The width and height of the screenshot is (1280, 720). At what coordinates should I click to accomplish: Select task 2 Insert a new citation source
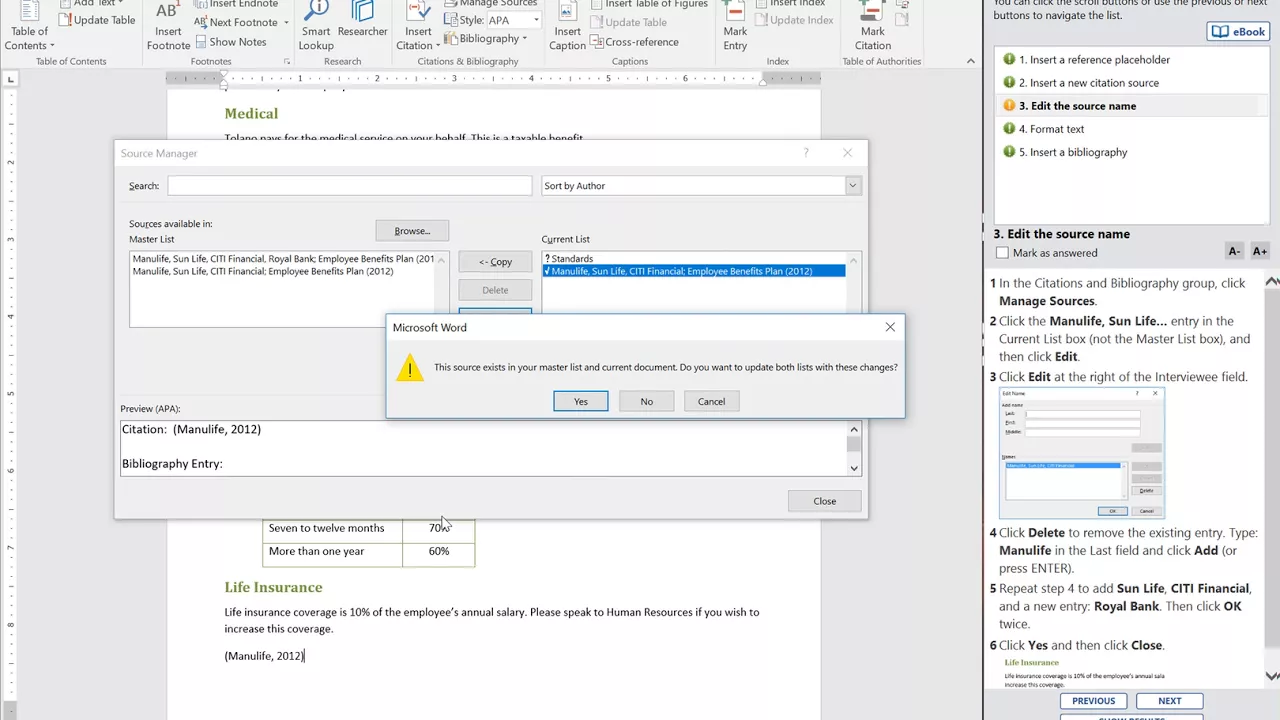1088,83
